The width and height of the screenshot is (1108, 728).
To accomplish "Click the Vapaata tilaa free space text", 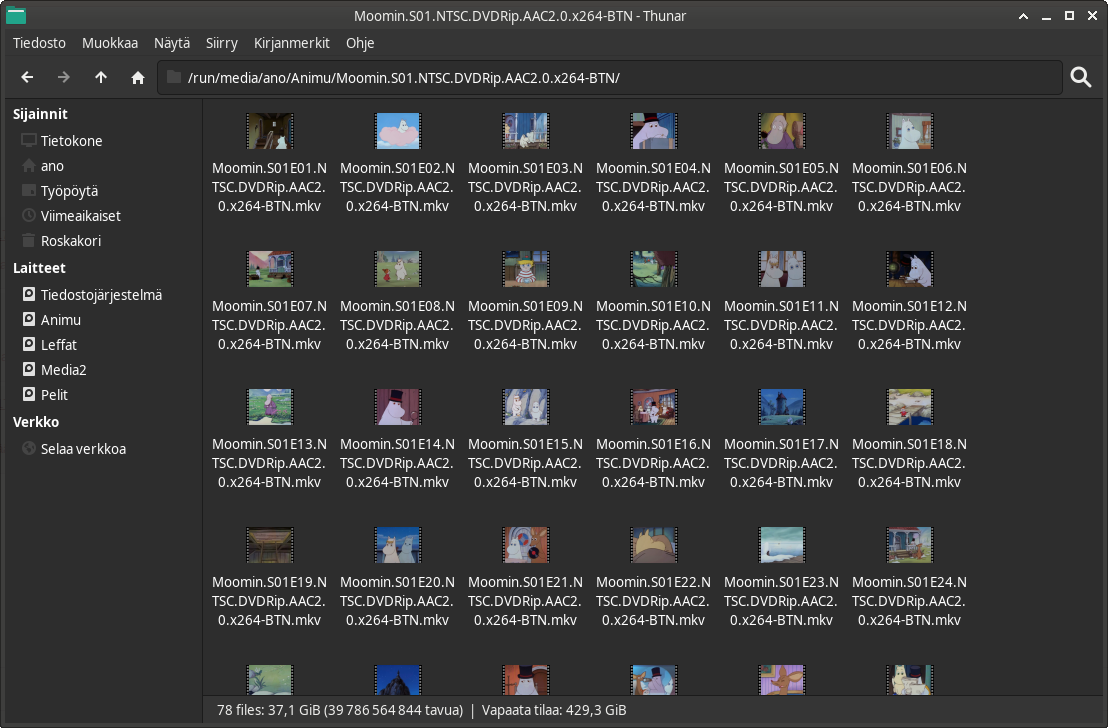I will pyautogui.click(x=554, y=710).
